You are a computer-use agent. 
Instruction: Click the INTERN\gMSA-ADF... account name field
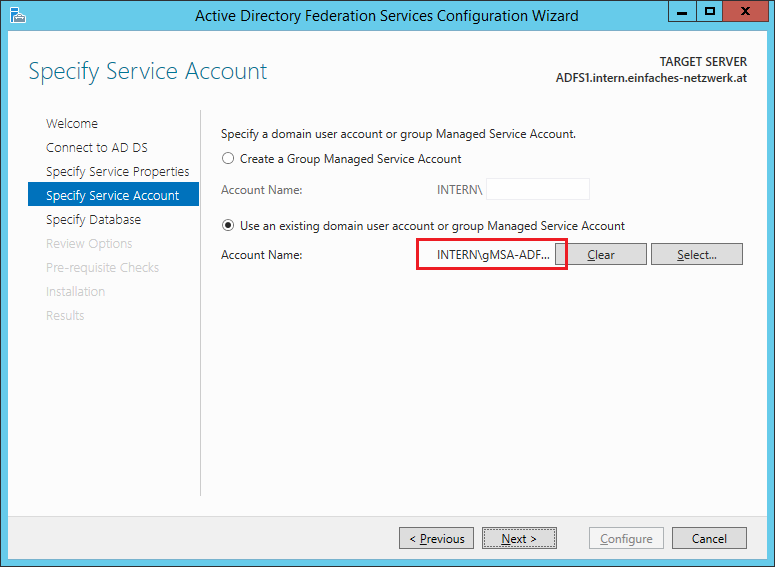(x=493, y=255)
